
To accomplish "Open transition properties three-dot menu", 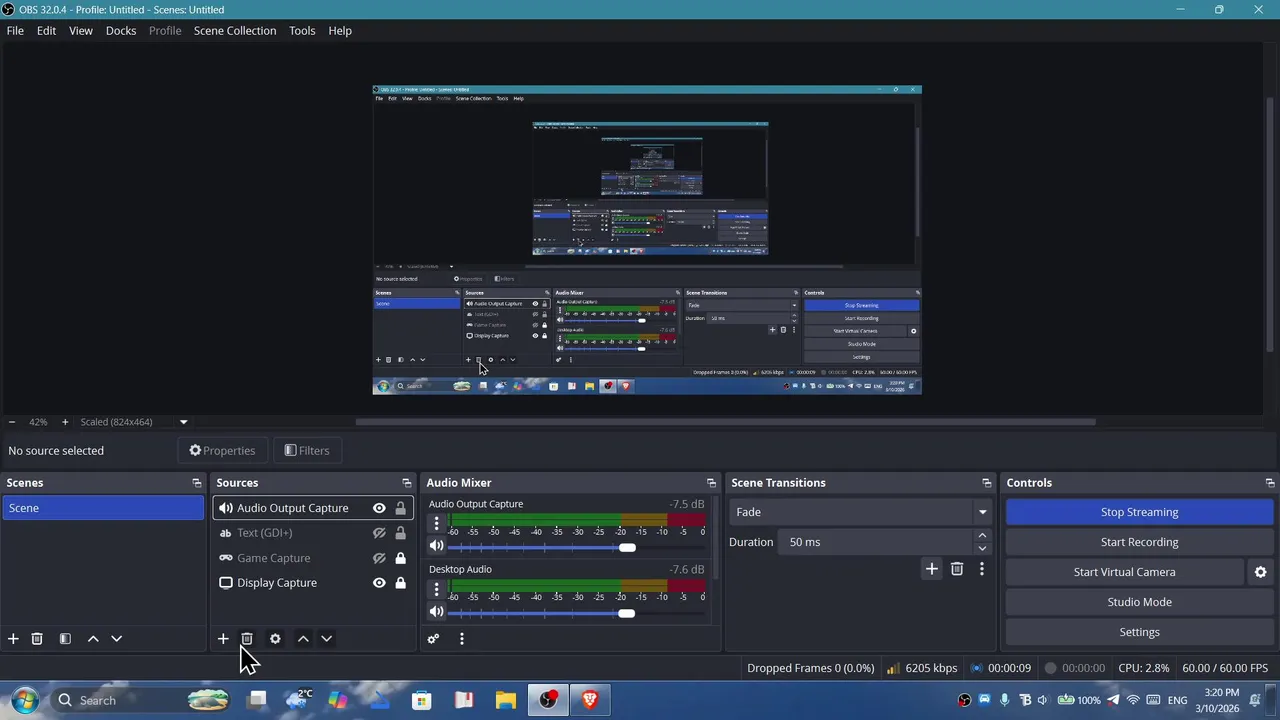I will point(981,569).
